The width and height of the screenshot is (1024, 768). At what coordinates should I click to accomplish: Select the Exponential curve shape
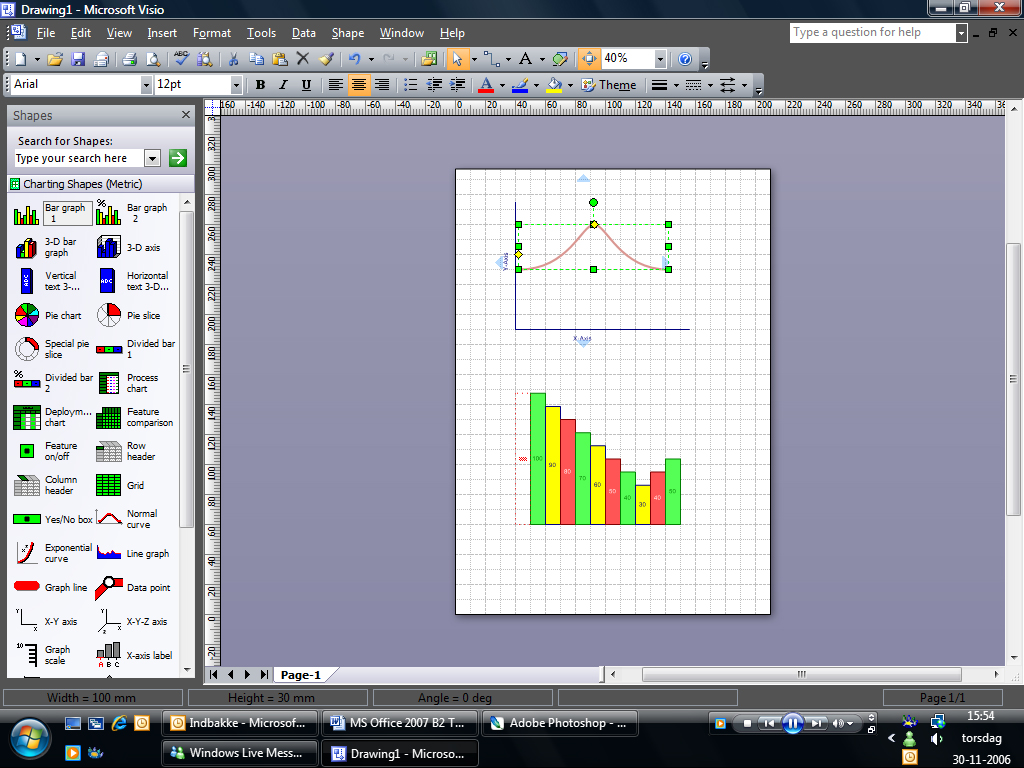27,553
